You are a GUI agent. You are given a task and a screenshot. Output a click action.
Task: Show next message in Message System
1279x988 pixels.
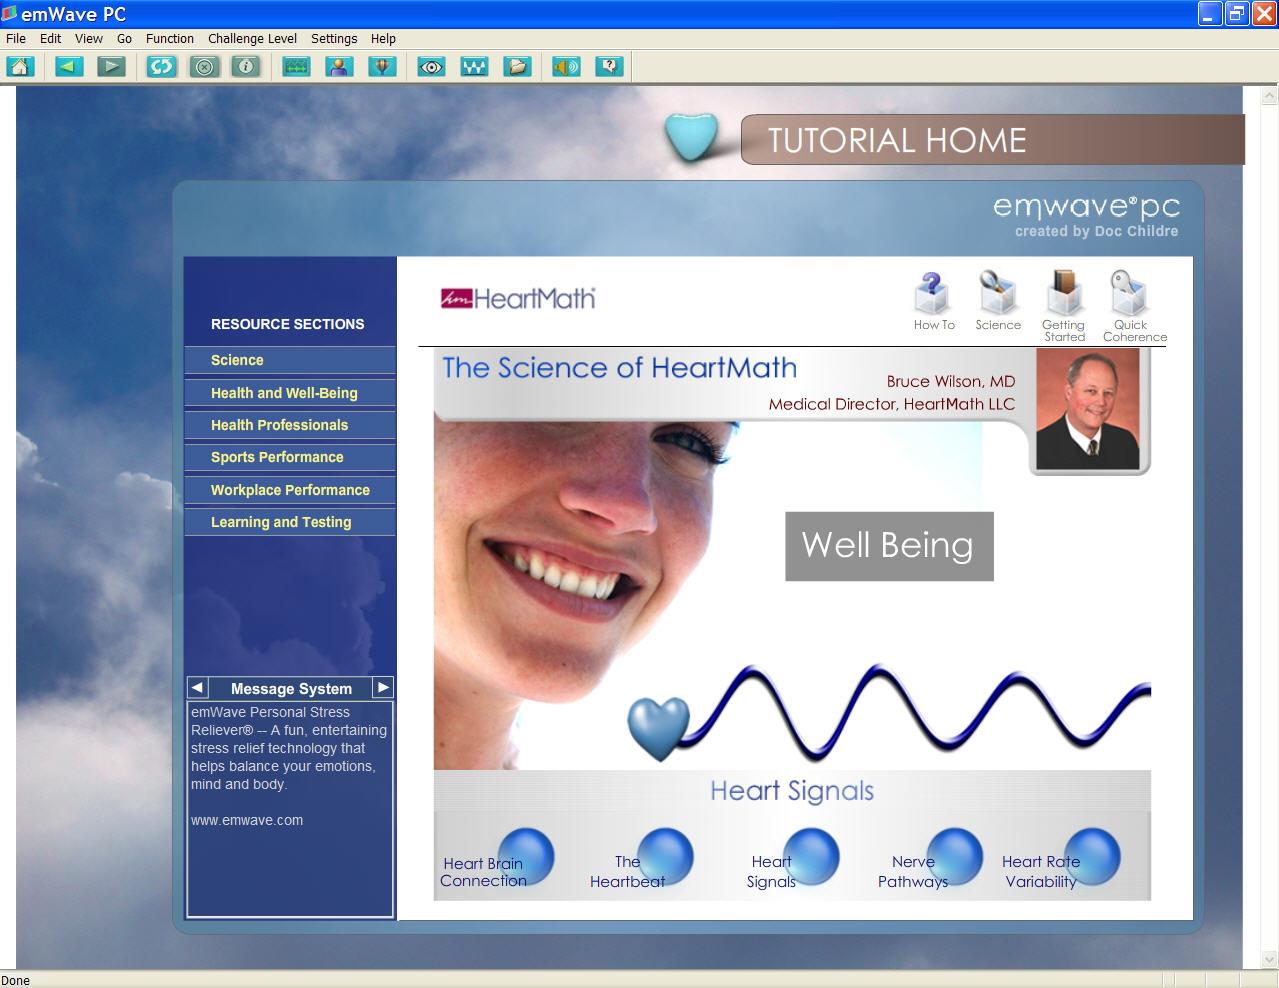pos(383,688)
